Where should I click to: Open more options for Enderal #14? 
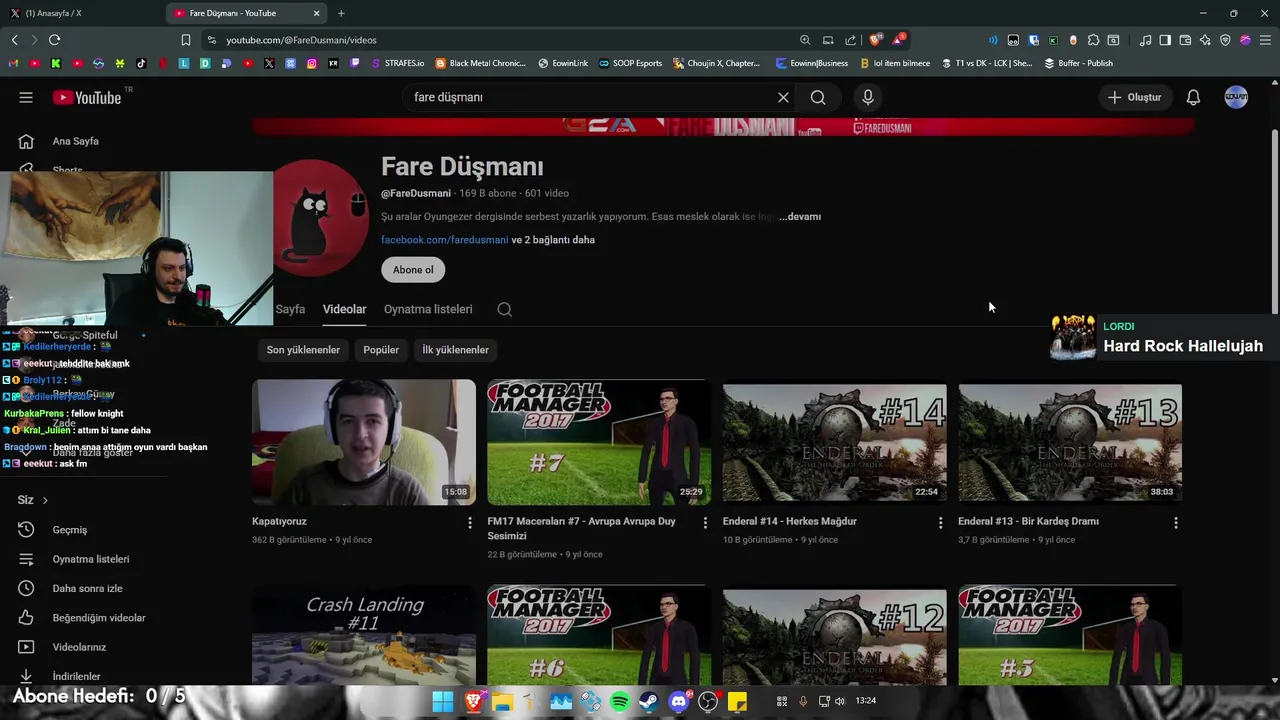point(940,523)
